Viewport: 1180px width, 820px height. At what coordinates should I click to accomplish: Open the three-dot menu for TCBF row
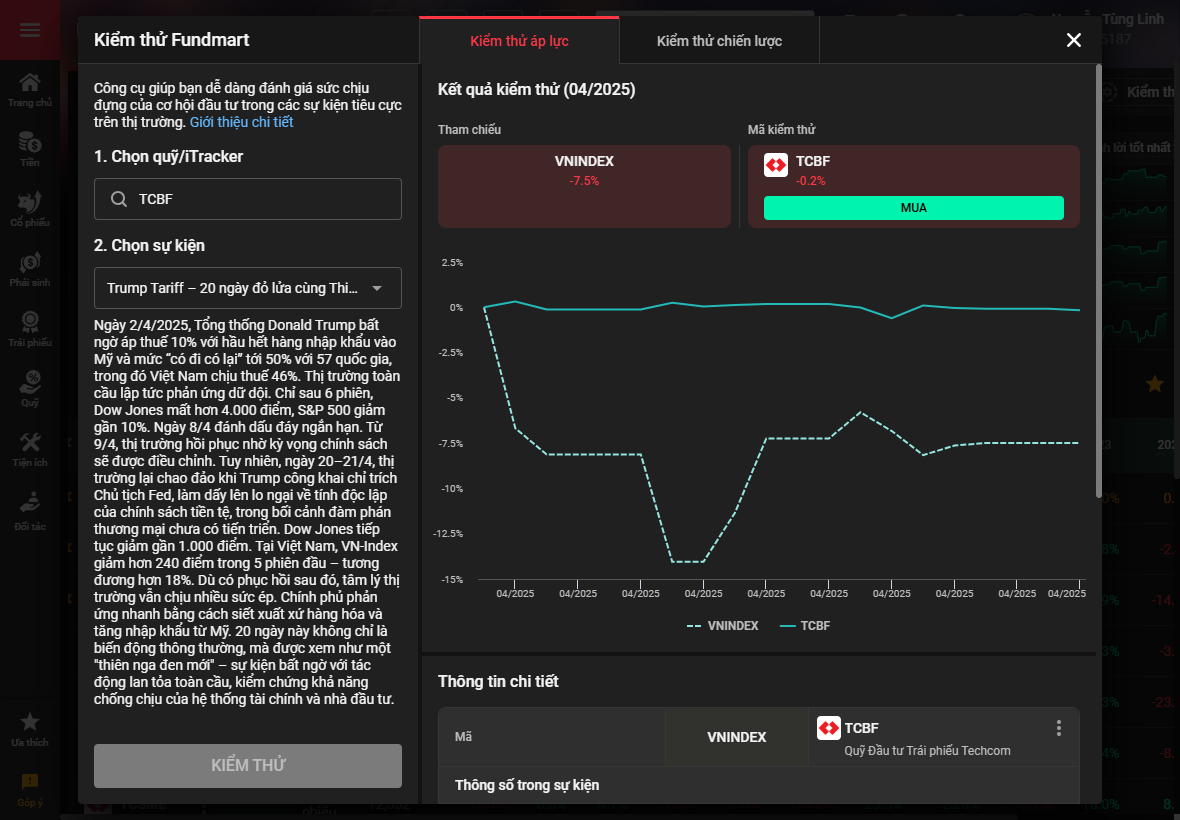point(1059,727)
